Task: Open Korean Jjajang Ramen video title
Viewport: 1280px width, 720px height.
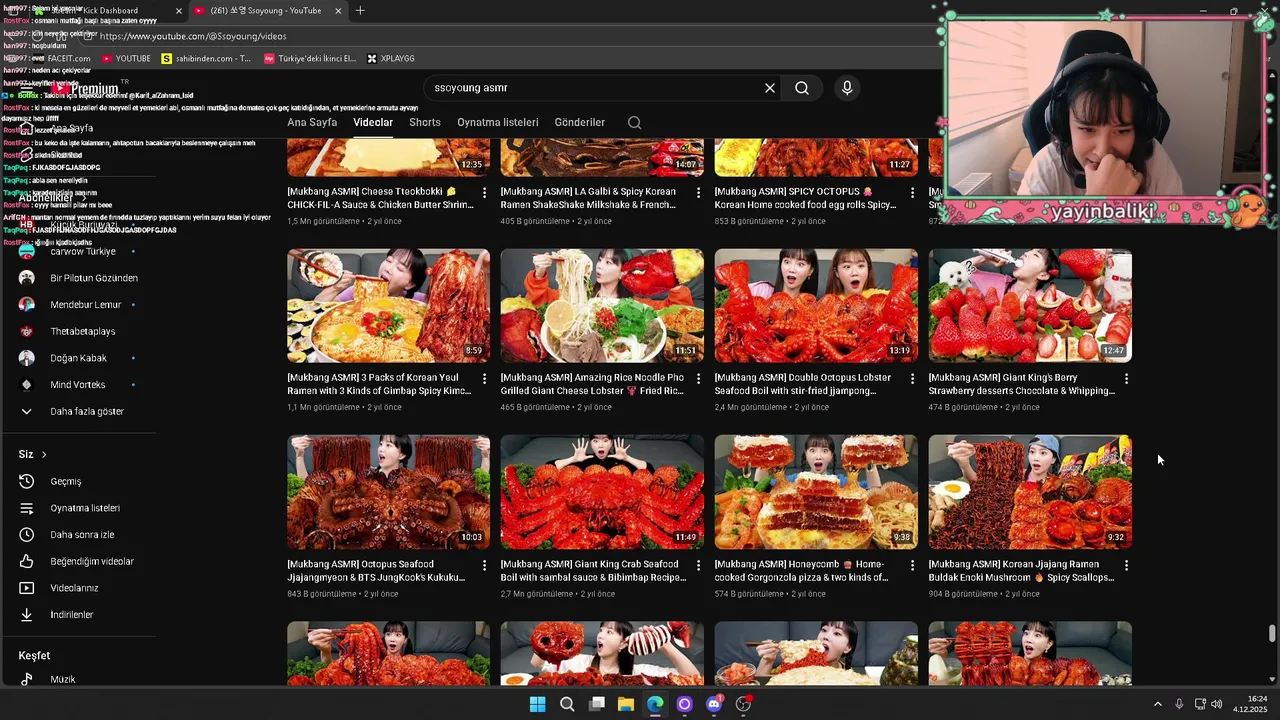Action: click(1021, 571)
